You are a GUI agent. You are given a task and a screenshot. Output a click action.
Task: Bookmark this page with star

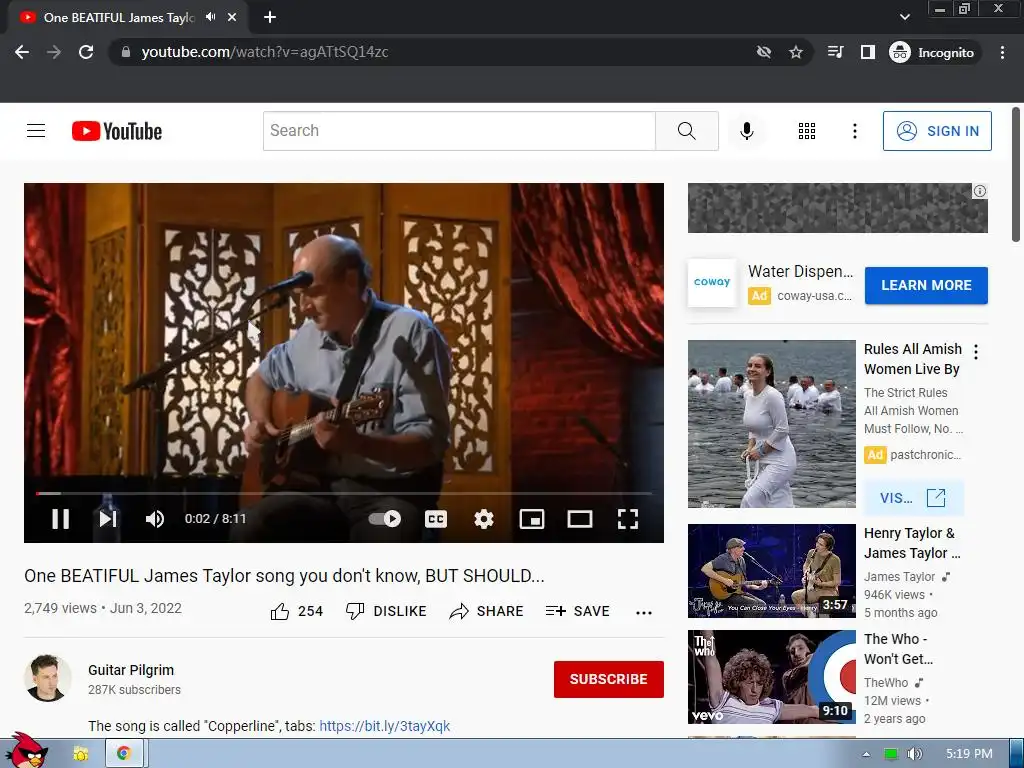coord(795,52)
